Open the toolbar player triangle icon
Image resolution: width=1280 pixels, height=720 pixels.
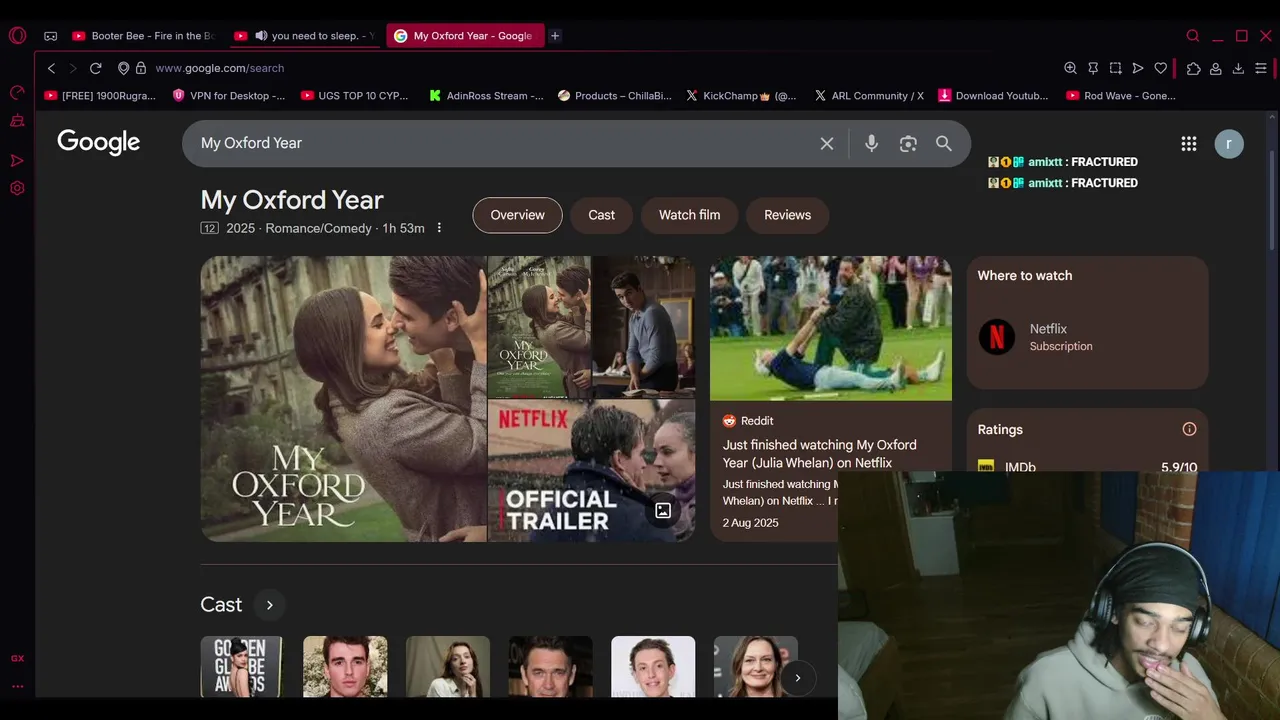(x=1138, y=68)
